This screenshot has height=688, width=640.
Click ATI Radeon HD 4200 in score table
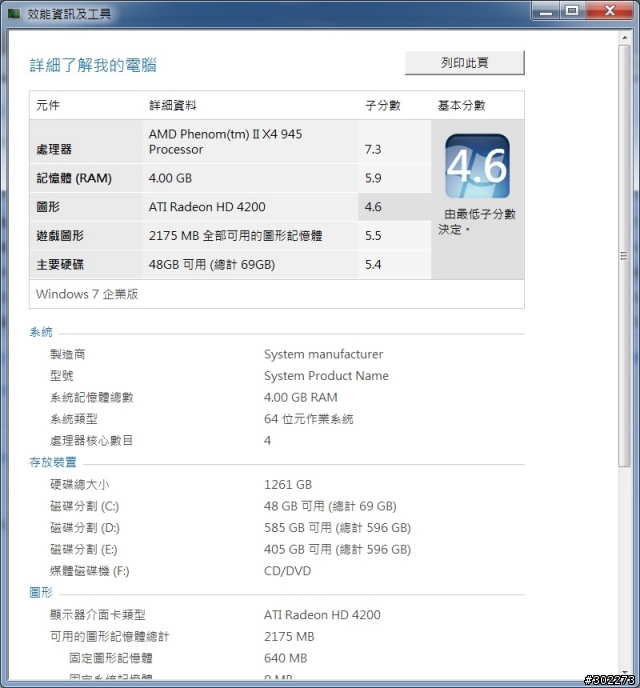point(207,207)
